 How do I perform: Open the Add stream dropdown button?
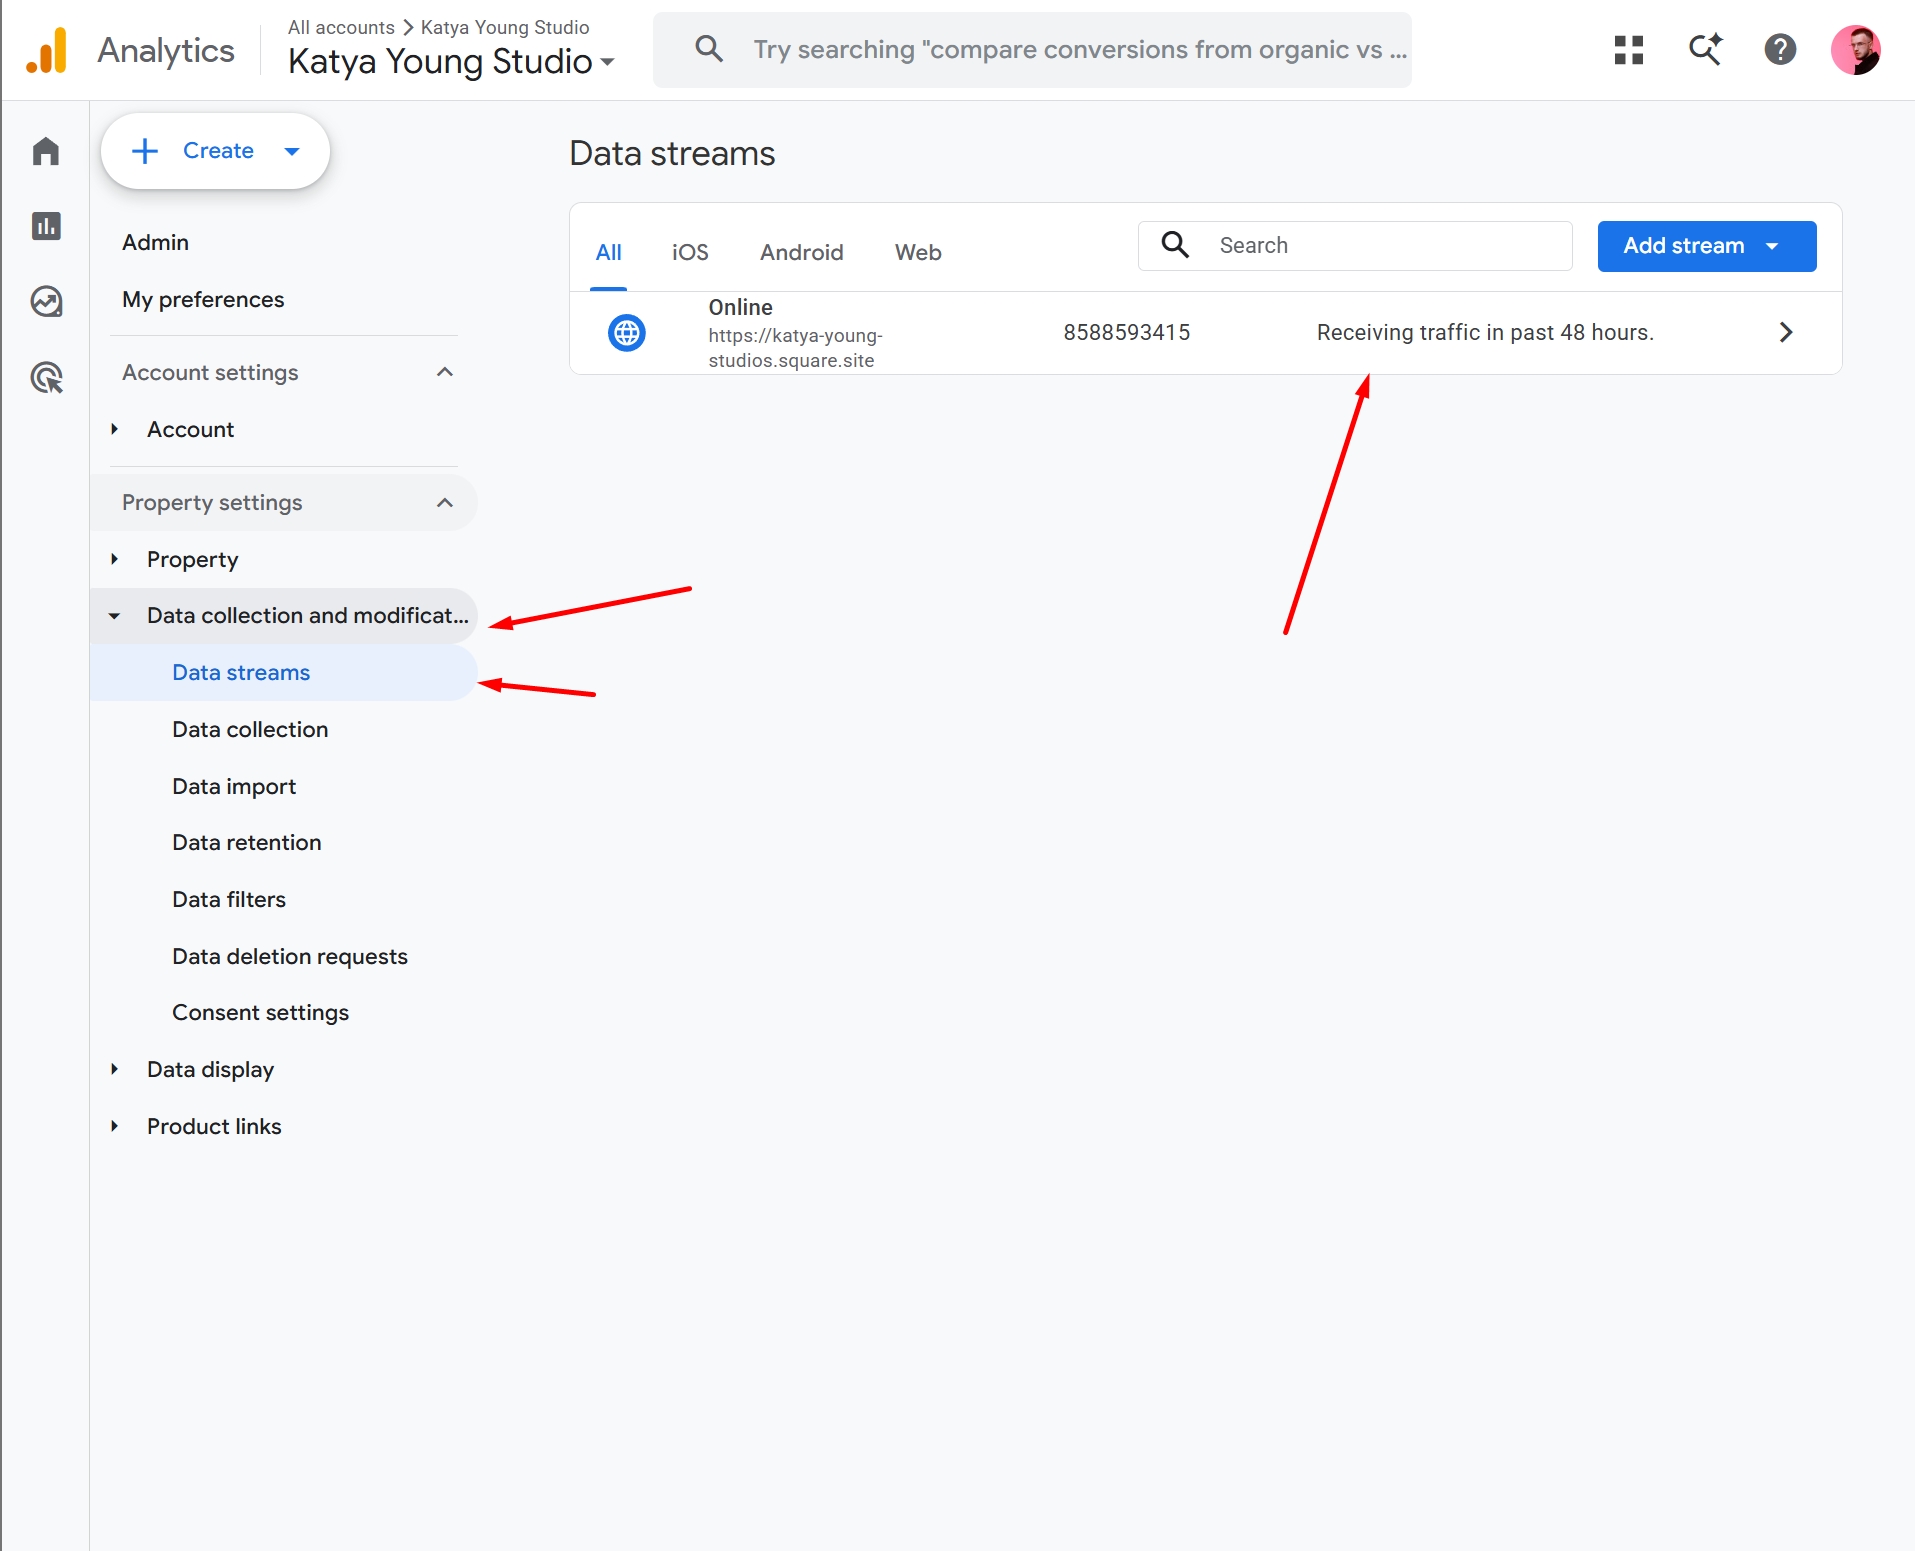(x=1707, y=246)
